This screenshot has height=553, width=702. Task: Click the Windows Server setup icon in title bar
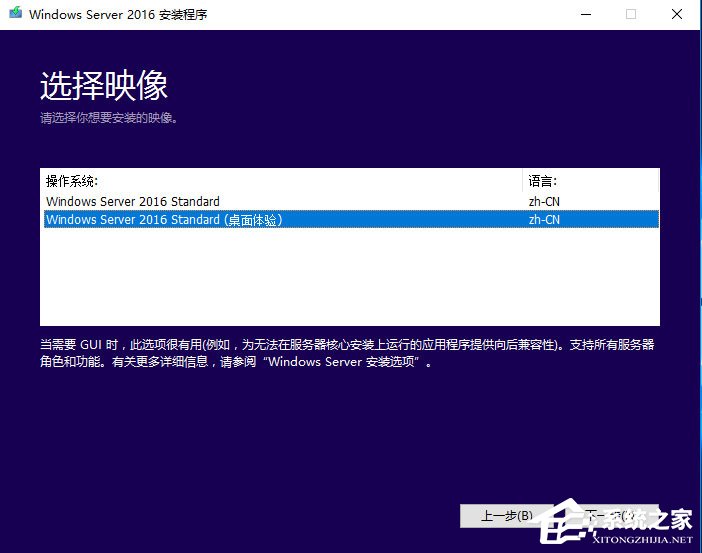tap(13, 15)
